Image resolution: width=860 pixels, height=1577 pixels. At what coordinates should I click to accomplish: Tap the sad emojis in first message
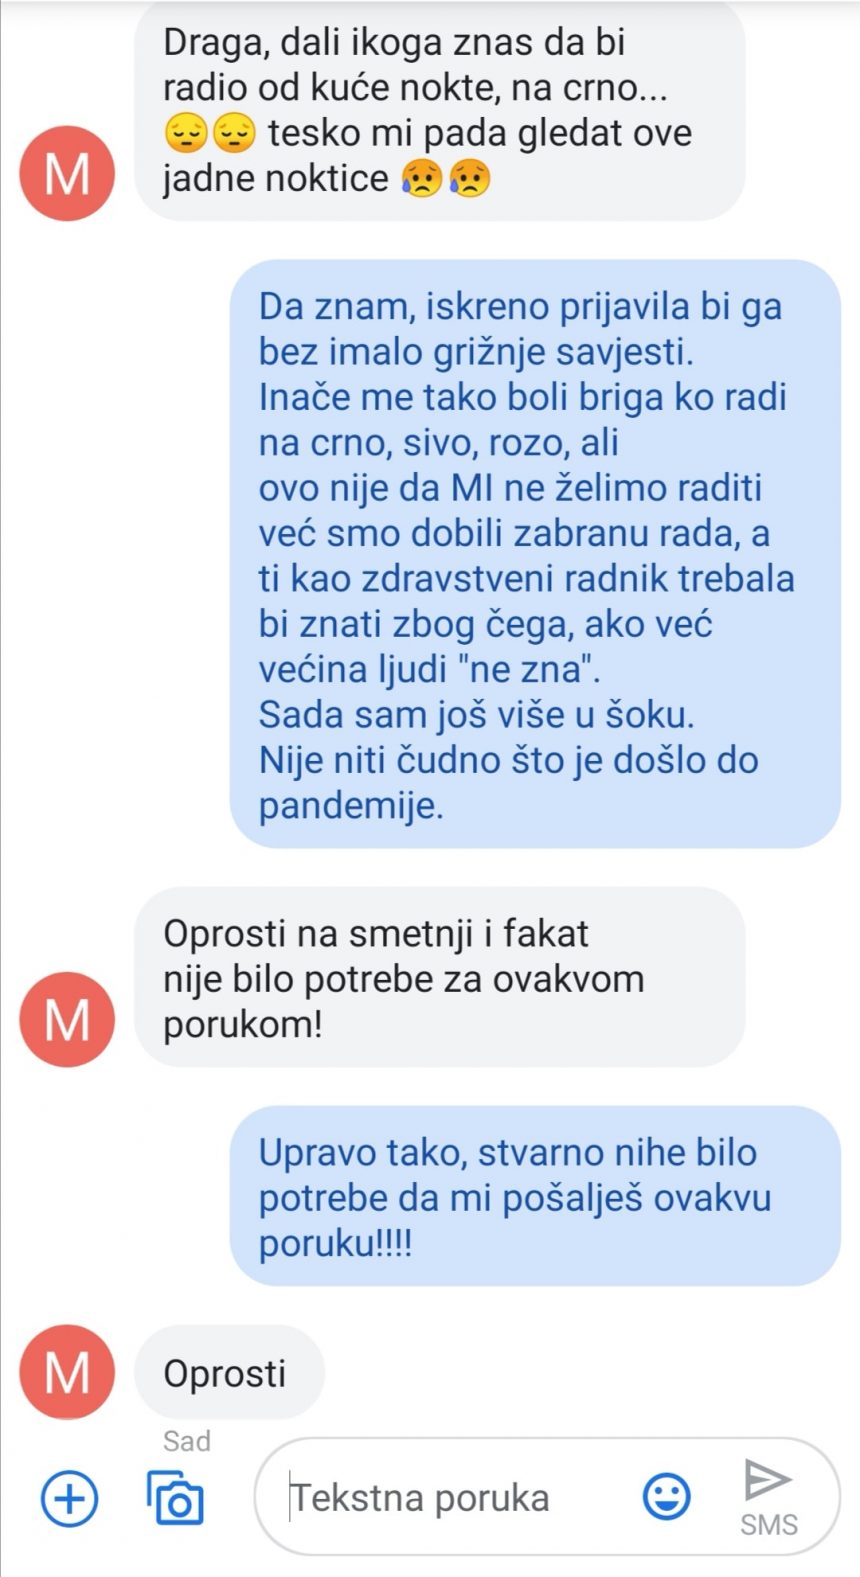pos(210,133)
